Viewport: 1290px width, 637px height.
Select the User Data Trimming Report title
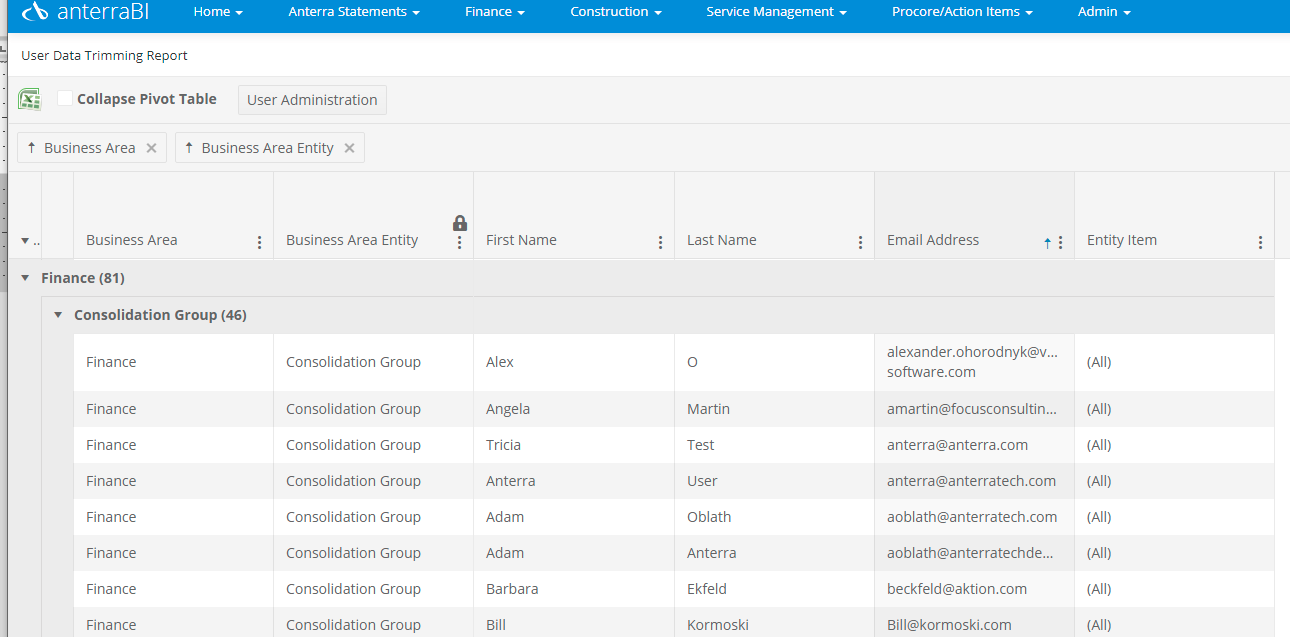coord(104,56)
